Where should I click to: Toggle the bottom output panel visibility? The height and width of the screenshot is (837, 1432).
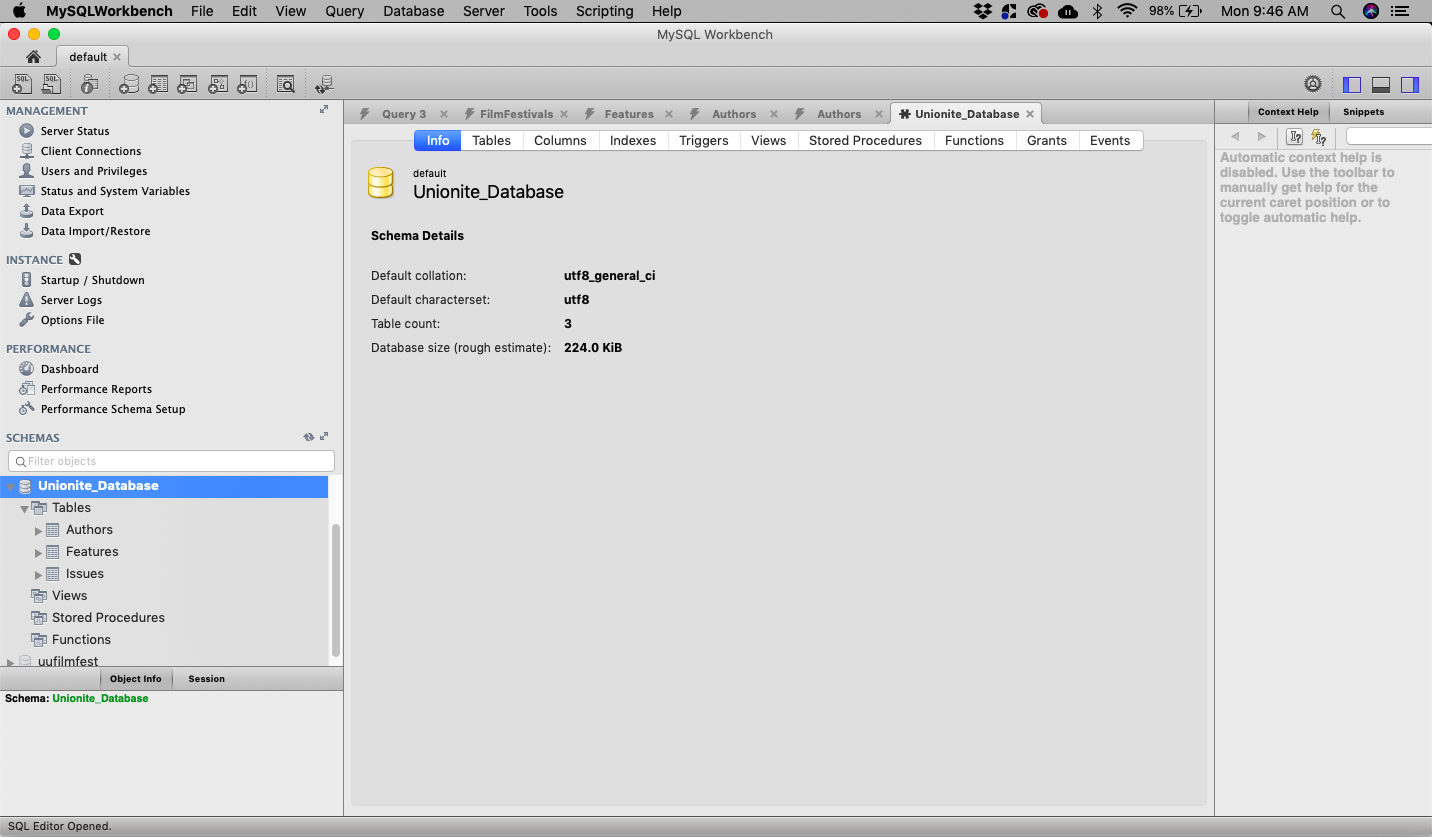tap(1381, 85)
